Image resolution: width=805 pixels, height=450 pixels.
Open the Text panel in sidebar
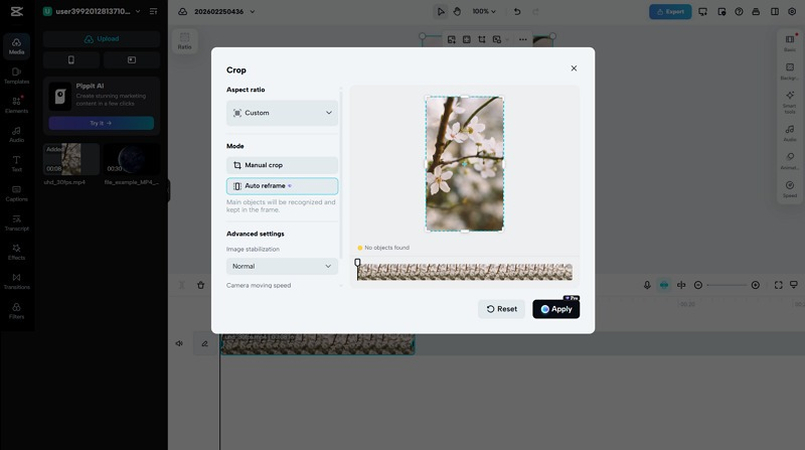[16, 164]
